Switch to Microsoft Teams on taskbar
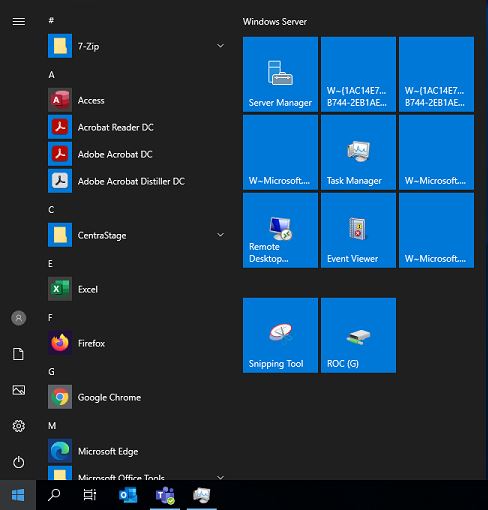Image resolution: width=488 pixels, height=510 pixels. click(x=165, y=495)
